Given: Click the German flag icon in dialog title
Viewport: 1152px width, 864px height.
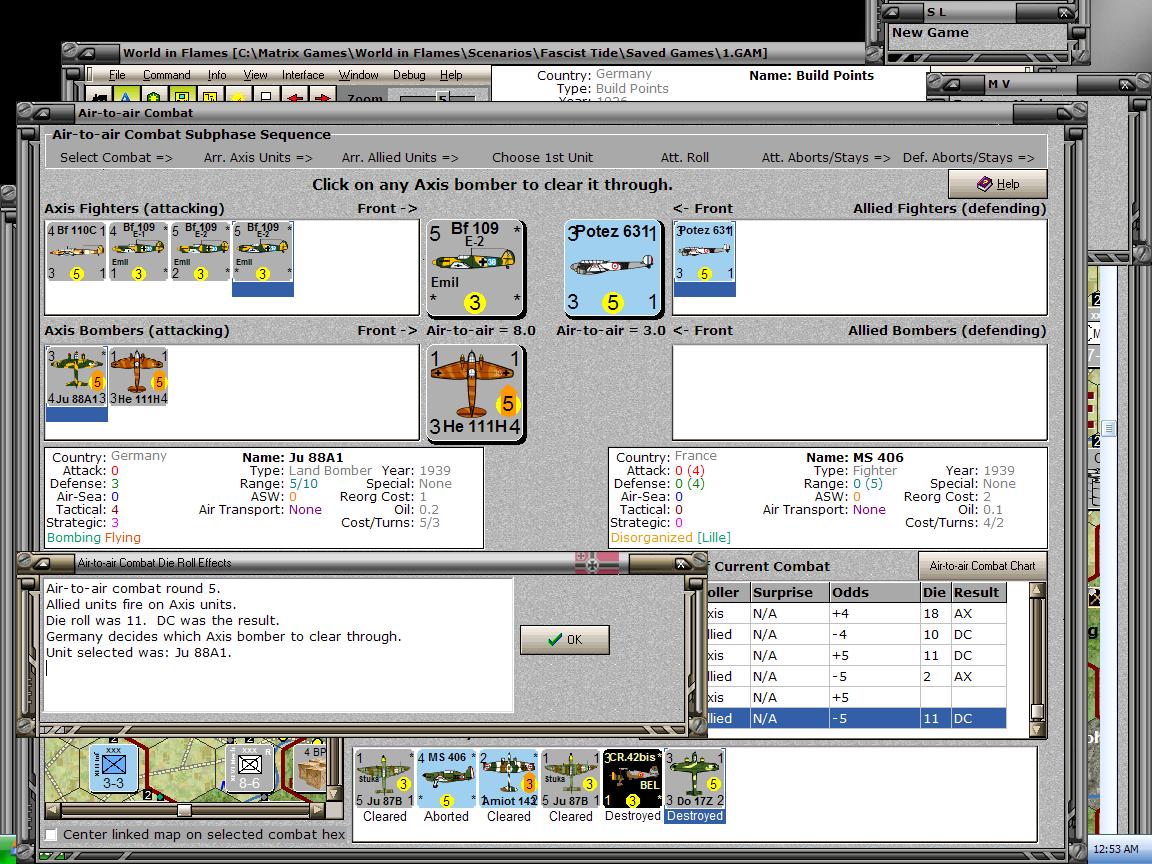Looking at the screenshot, I should 597,563.
